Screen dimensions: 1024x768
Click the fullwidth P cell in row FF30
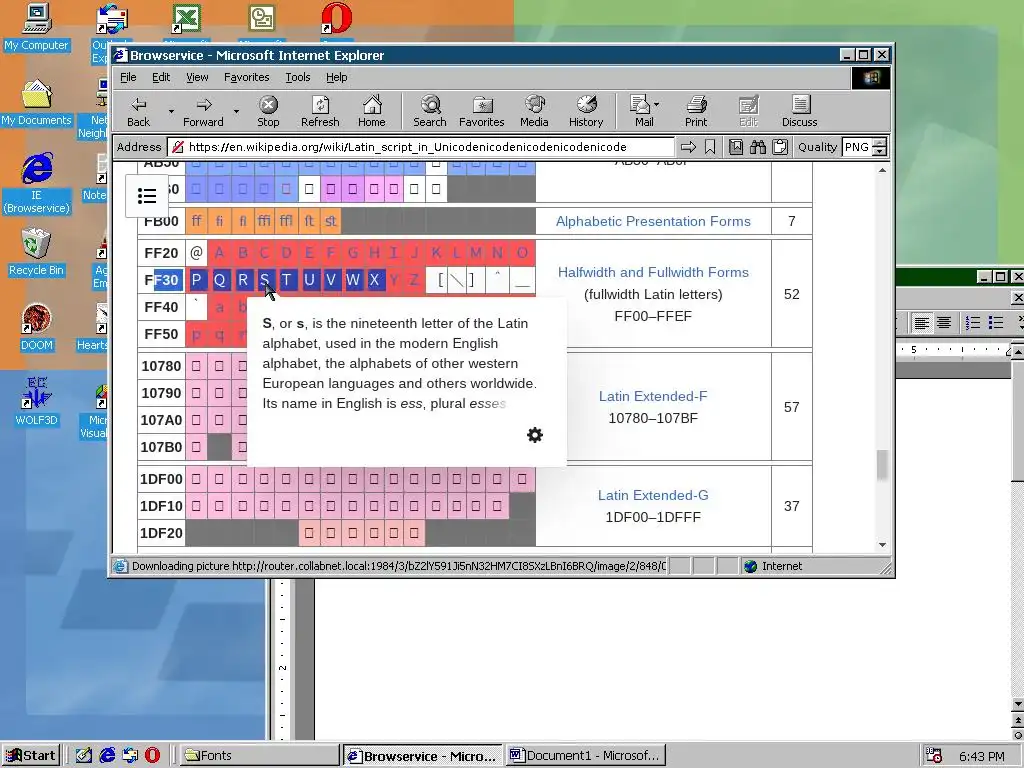pyautogui.click(x=196, y=280)
